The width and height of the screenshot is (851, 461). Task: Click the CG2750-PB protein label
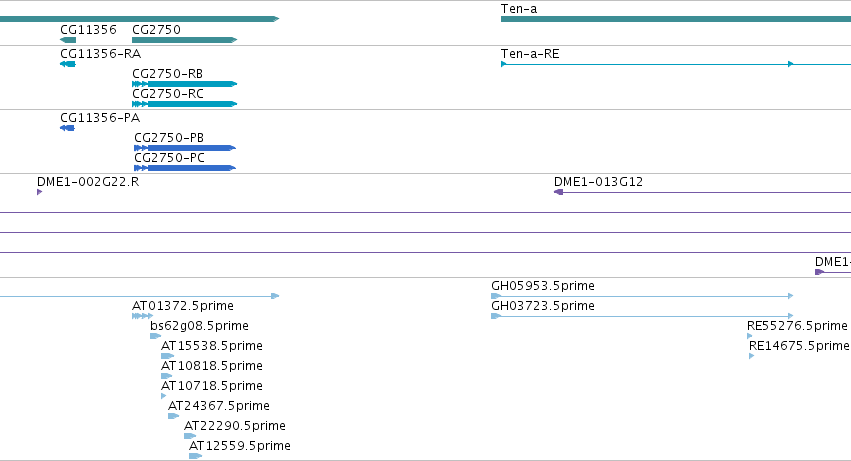(x=169, y=138)
